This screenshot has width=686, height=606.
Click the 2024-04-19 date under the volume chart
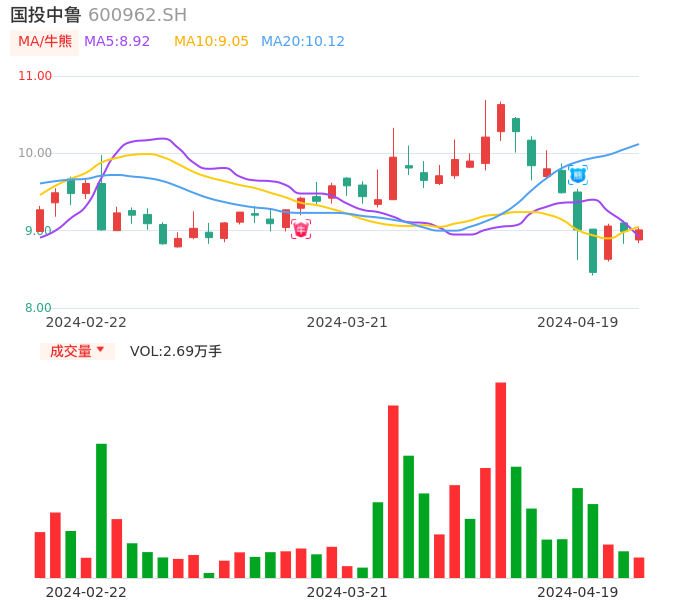pos(577,592)
